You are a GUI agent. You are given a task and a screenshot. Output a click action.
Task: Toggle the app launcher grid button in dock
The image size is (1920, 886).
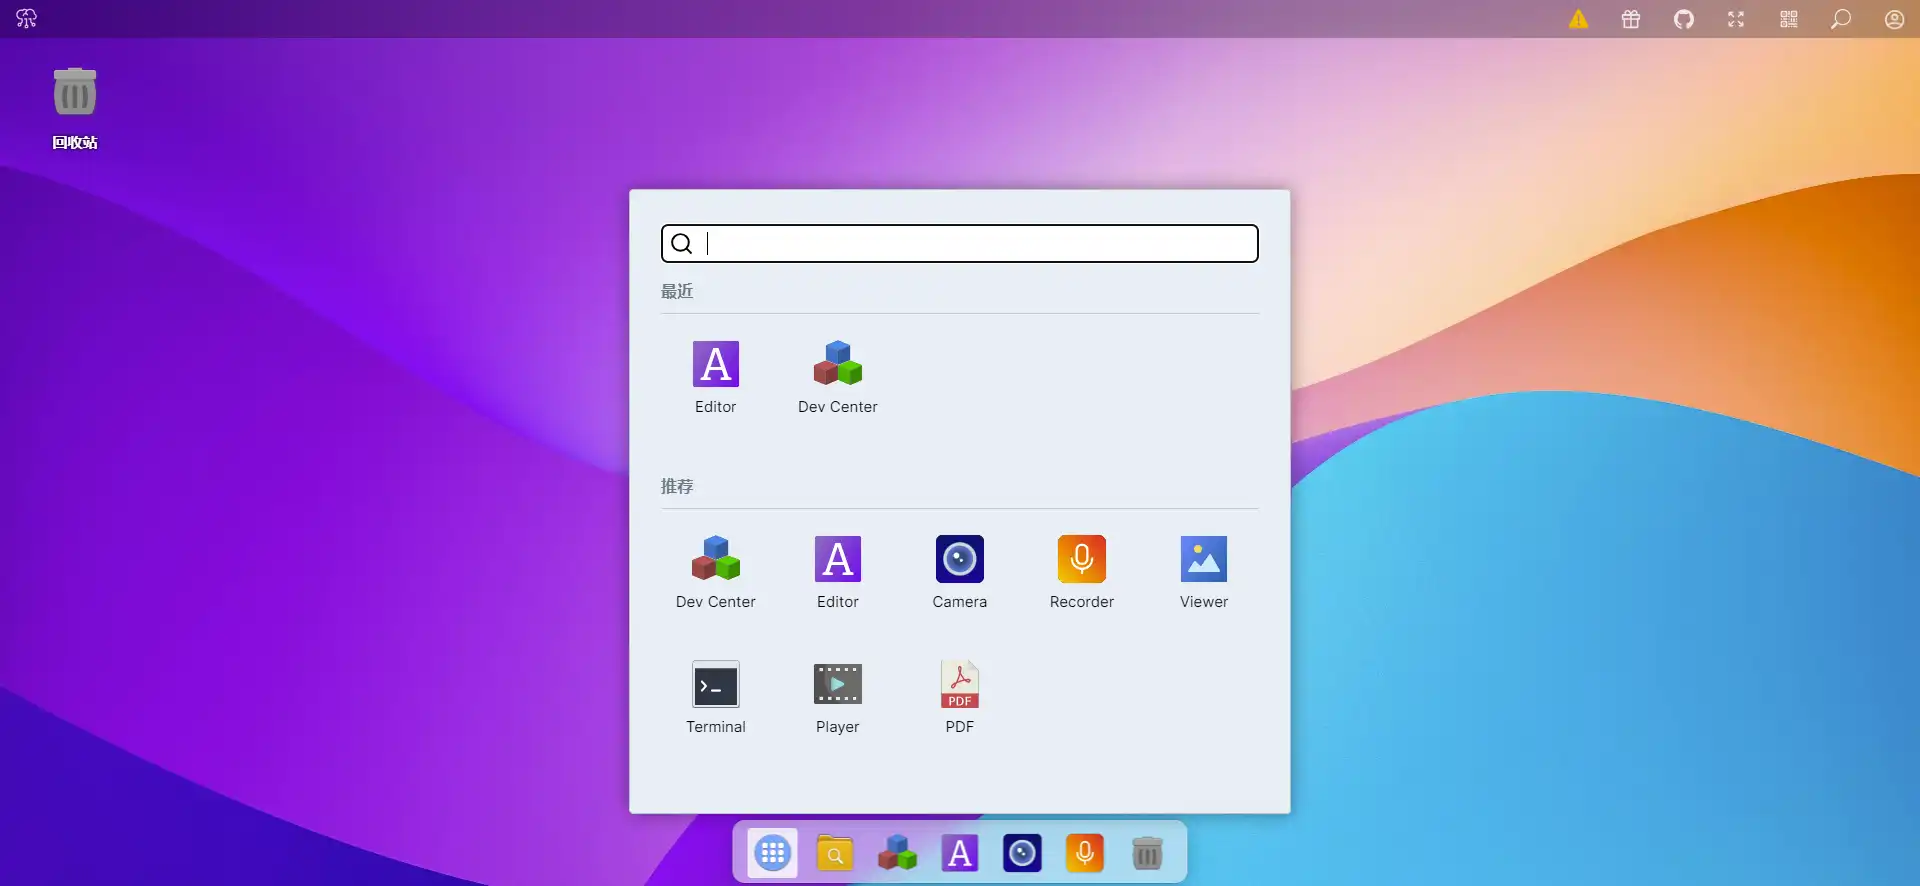(x=772, y=853)
